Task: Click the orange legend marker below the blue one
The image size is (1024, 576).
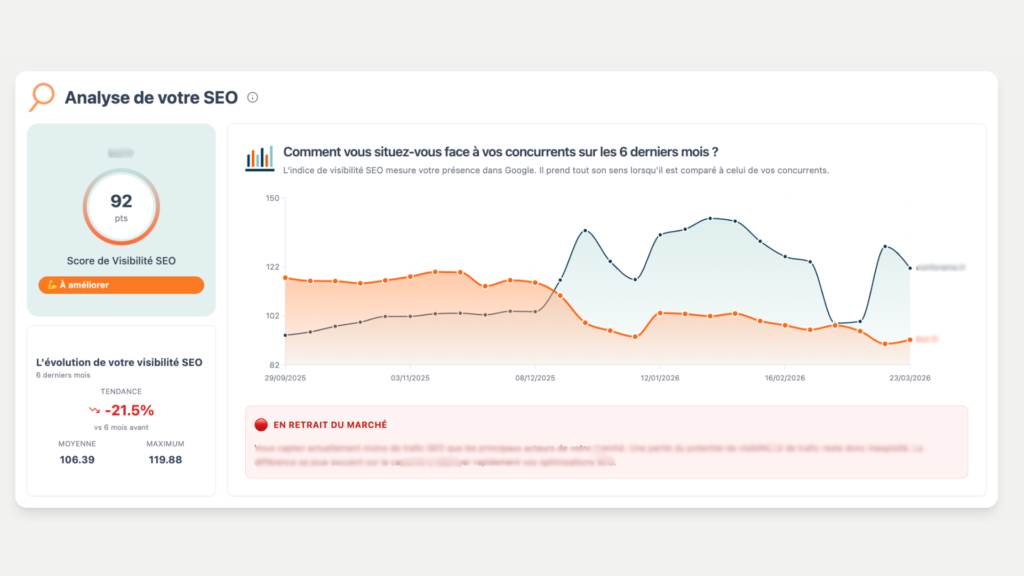Action: click(x=911, y=340)
